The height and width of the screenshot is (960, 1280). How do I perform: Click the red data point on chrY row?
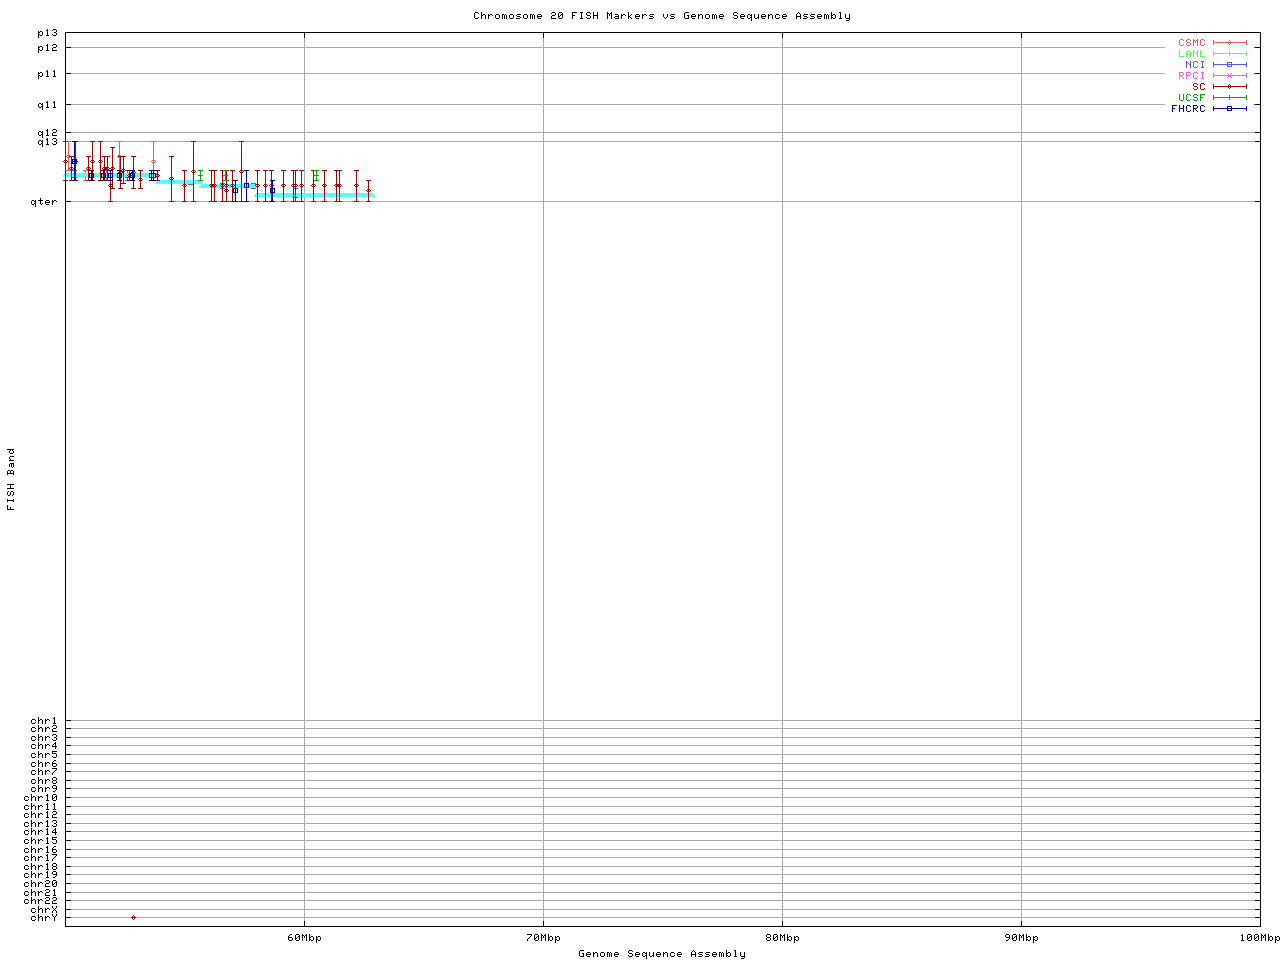pos(133,917)
